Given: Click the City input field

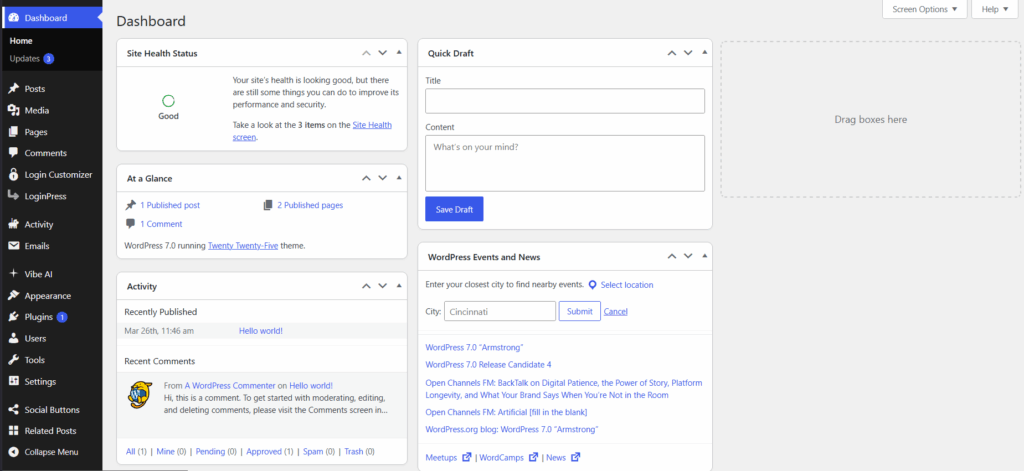Looking at the screenshot, I should tap(500, 311).
